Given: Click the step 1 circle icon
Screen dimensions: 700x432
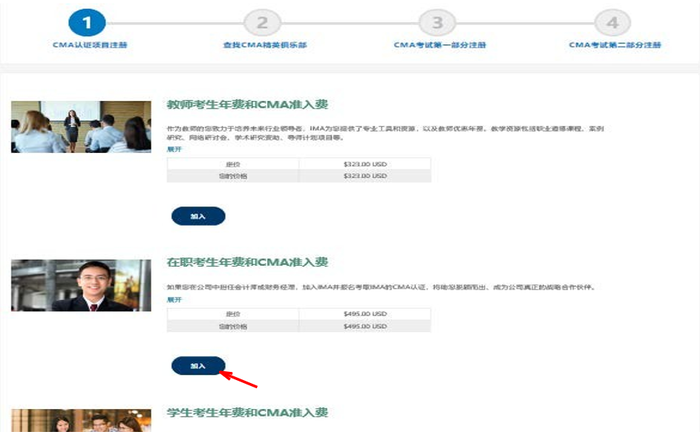Looking at the screenshot, I should pos(87,23).
